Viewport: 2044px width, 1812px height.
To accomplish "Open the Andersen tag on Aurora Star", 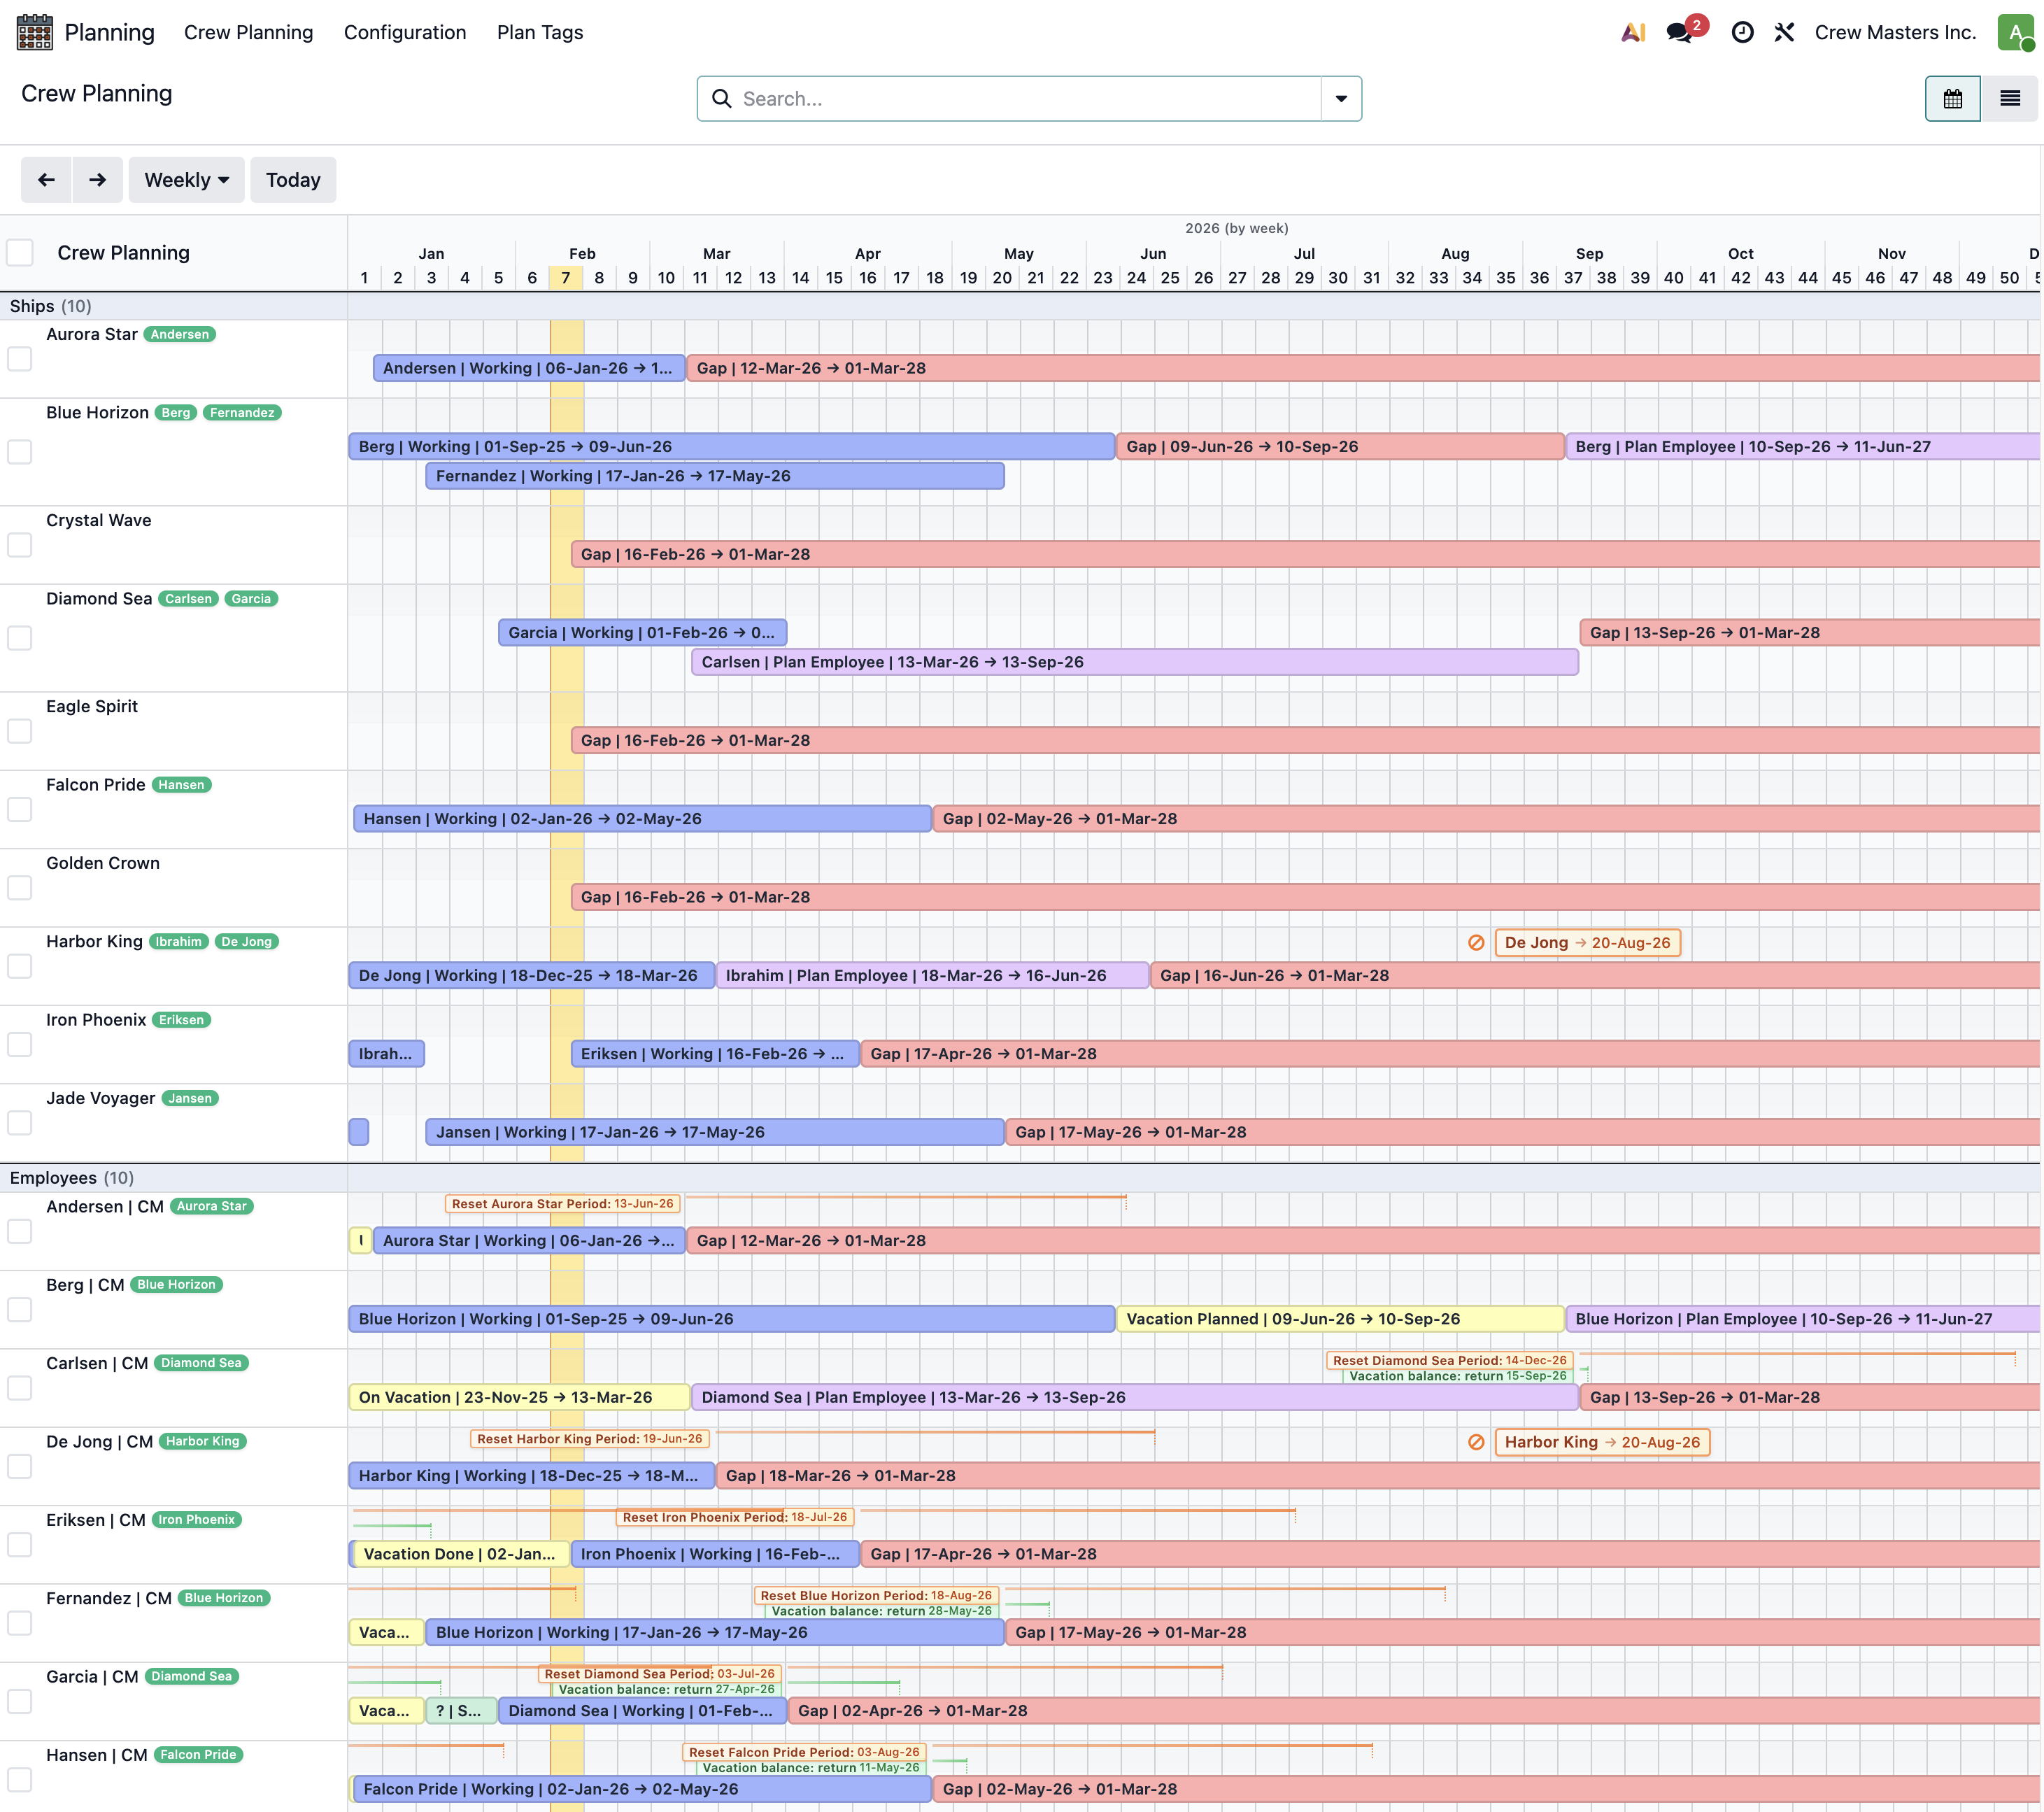I will click(180, 334).
